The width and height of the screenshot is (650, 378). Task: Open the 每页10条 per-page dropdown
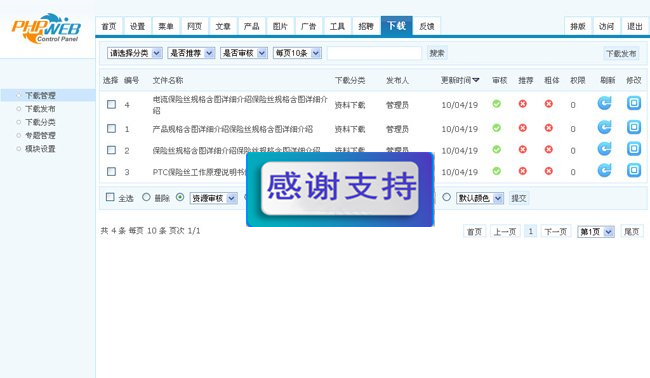(297, 53)
